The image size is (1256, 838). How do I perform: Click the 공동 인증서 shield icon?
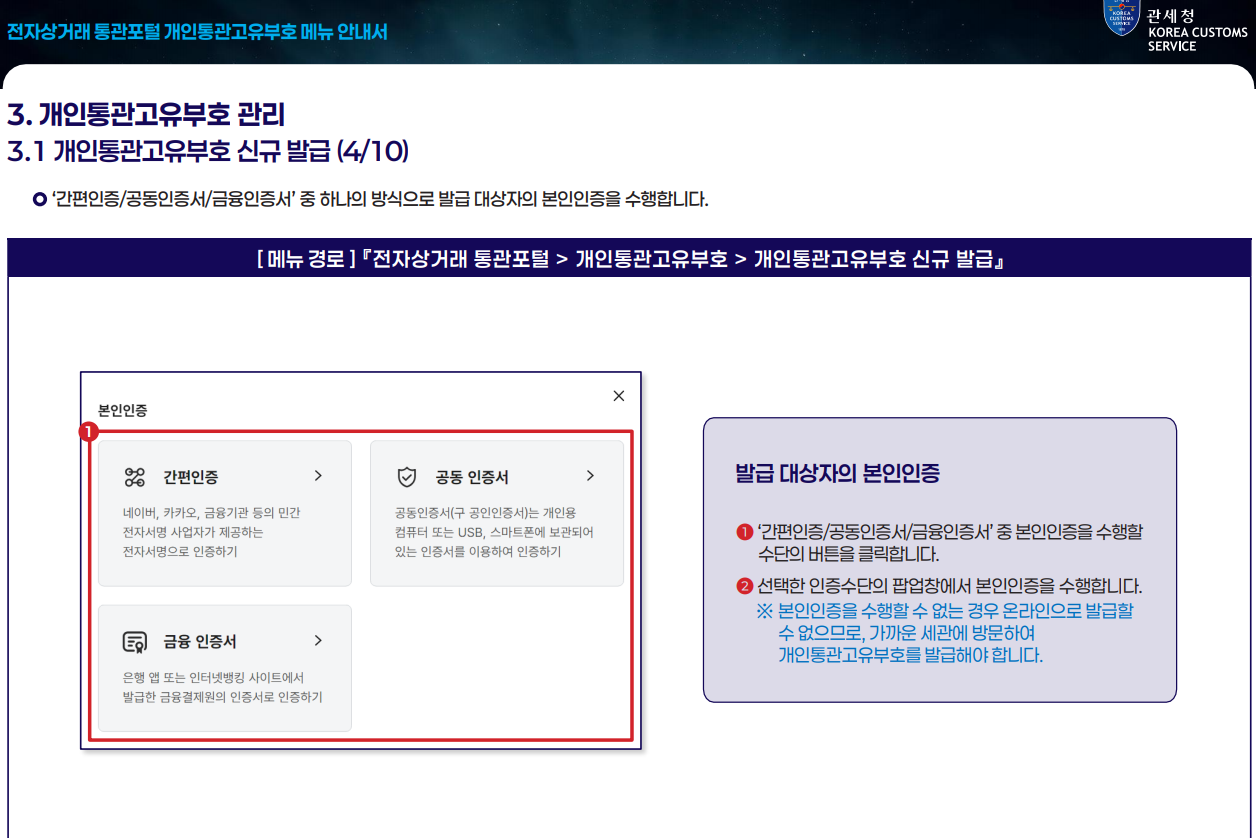pos(407,477)
